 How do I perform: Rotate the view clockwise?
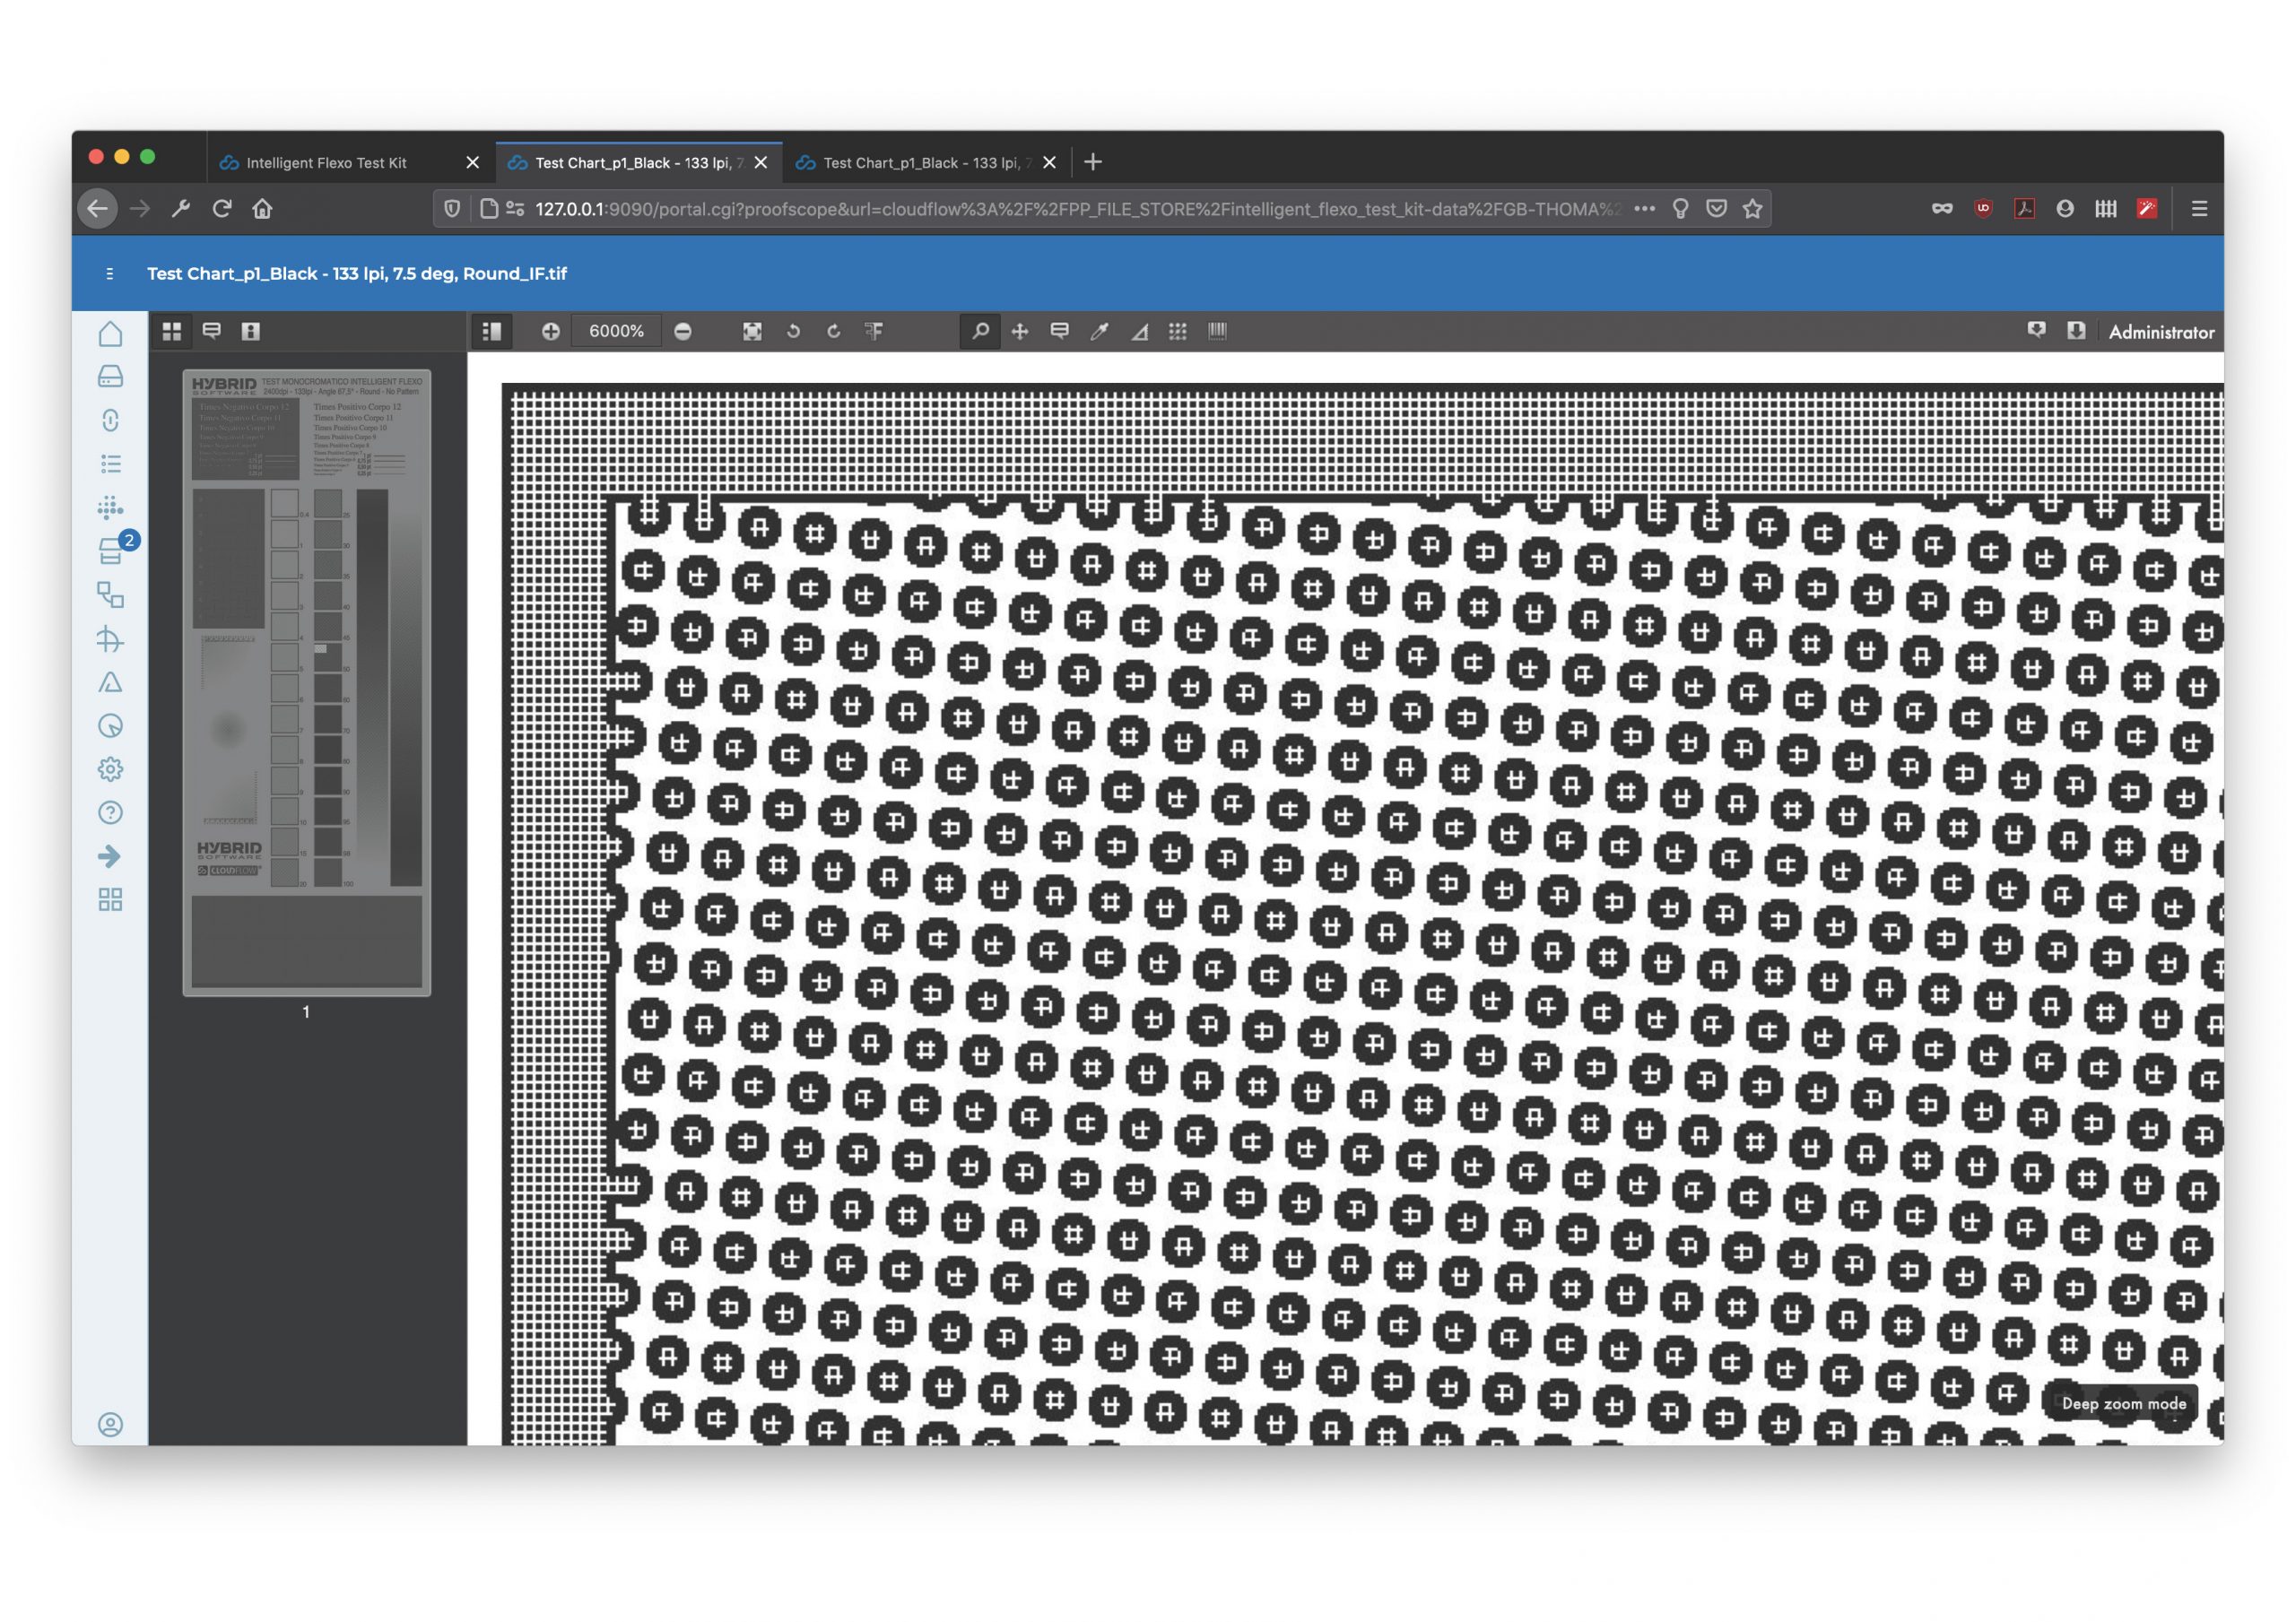pos(833,331)
